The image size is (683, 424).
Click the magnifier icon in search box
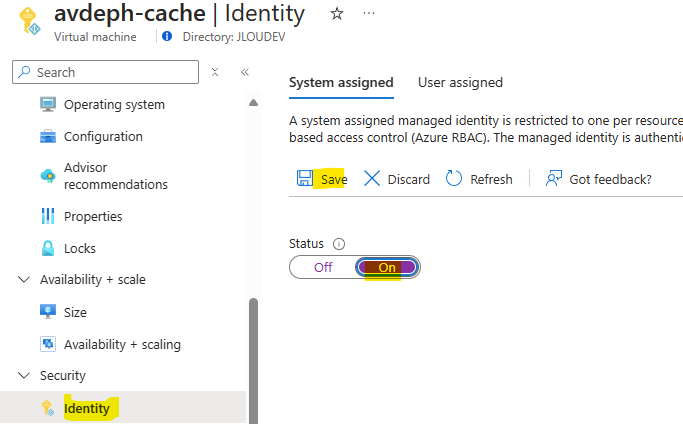[24, 71]
